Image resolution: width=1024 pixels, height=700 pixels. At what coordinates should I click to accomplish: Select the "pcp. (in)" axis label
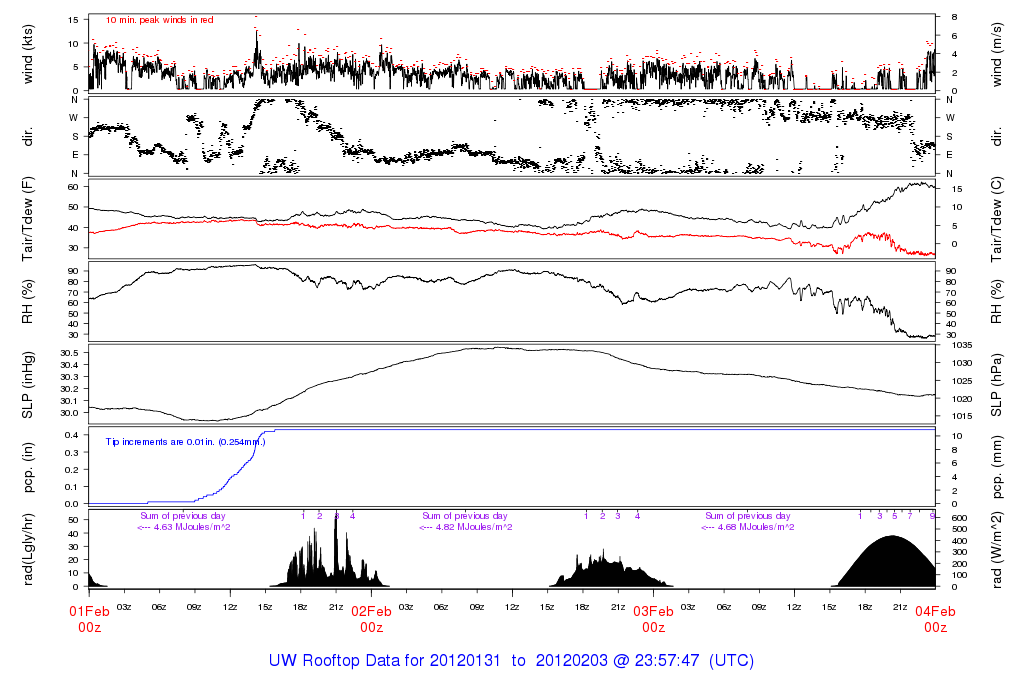coord(27,468)
